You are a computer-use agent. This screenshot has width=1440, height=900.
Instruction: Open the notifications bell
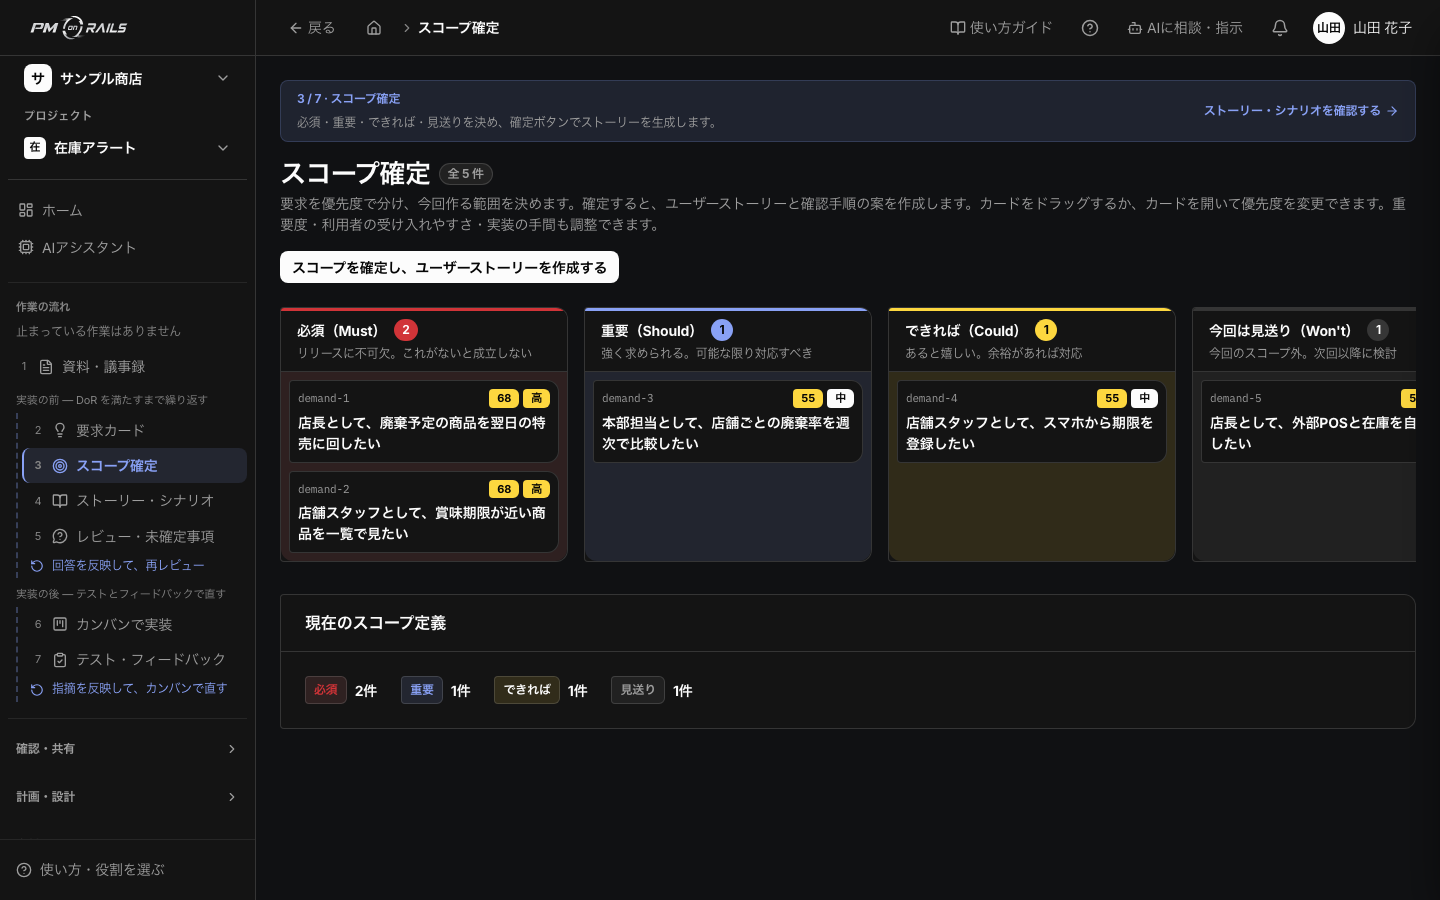1280,28
